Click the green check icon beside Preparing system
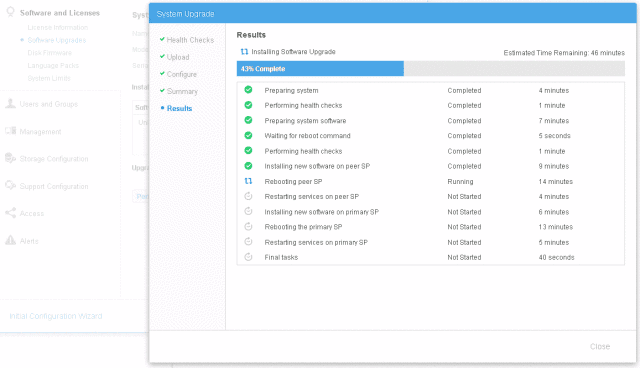 point(248,90)
